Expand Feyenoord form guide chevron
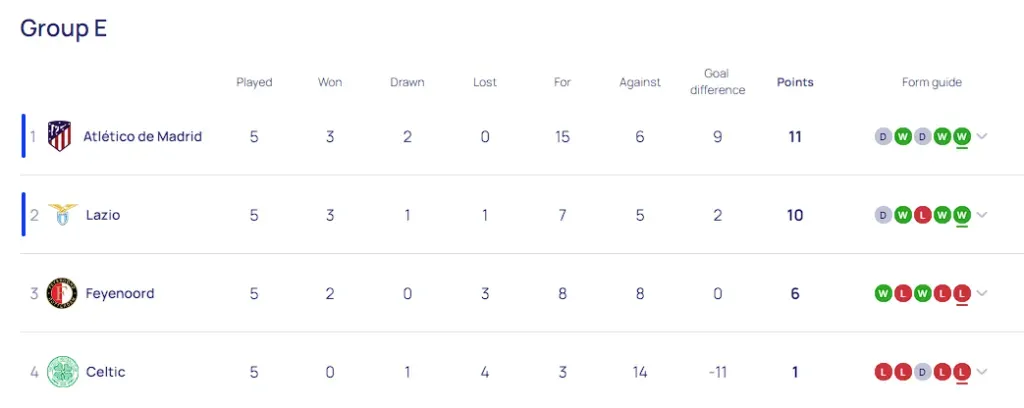 coord(982,293)
